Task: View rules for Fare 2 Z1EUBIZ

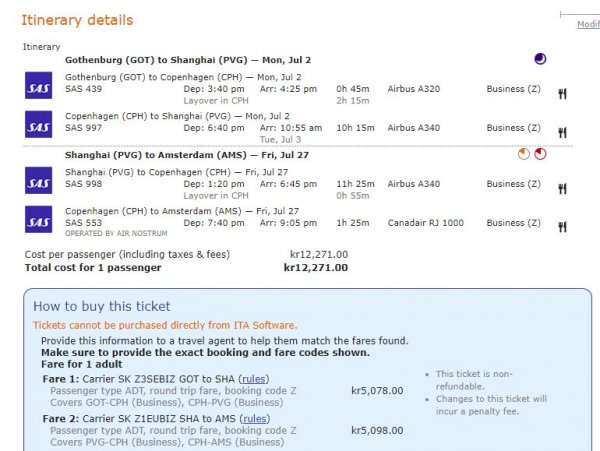Action: point(254,418)
